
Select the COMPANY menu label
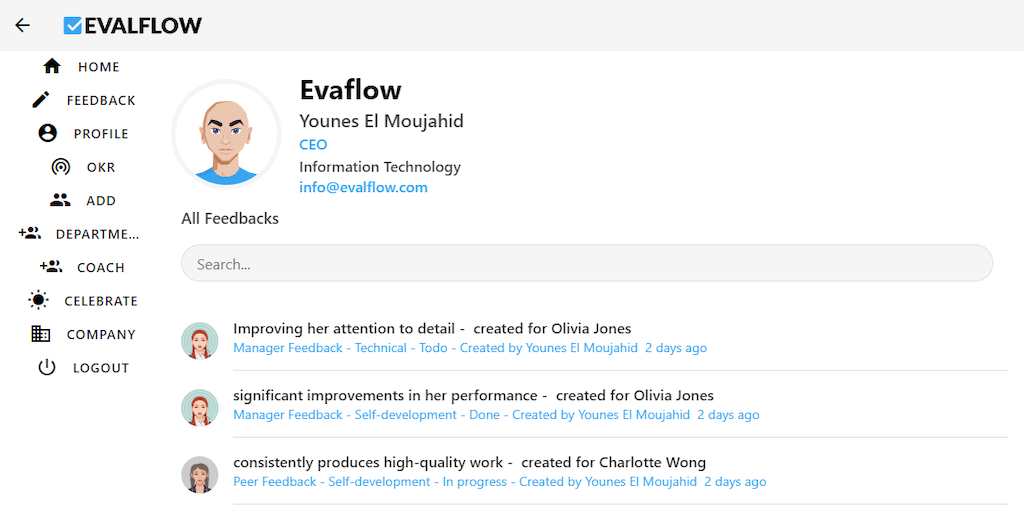[101, 334]
